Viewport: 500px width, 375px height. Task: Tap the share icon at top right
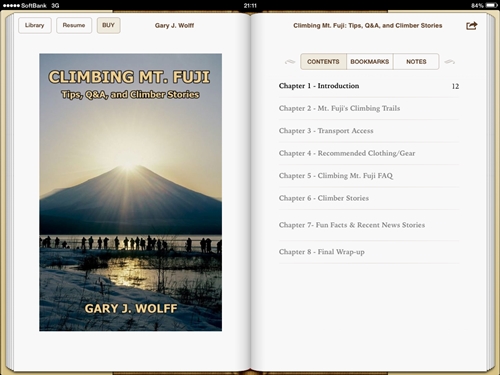coord(471,26)
